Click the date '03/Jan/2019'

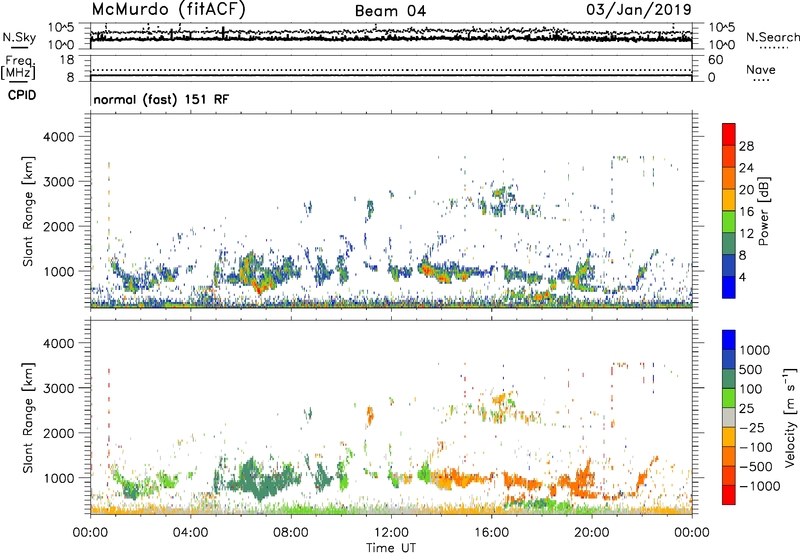tap(639, 9)
